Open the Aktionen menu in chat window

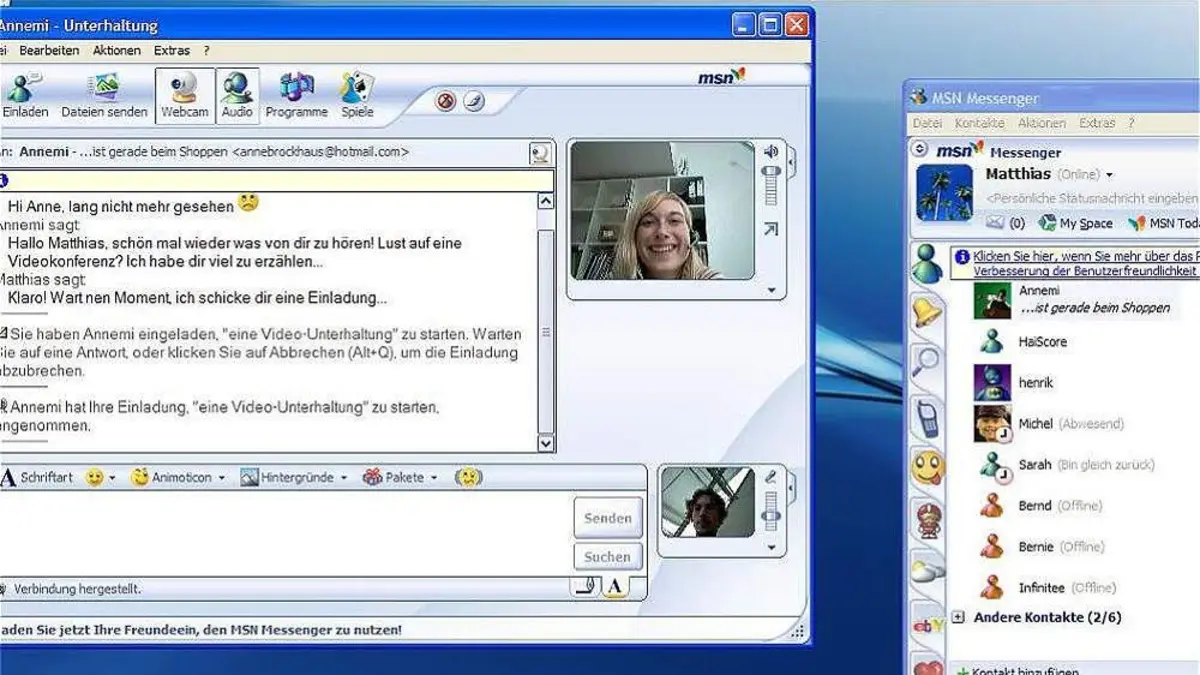[x=117, y=50]
